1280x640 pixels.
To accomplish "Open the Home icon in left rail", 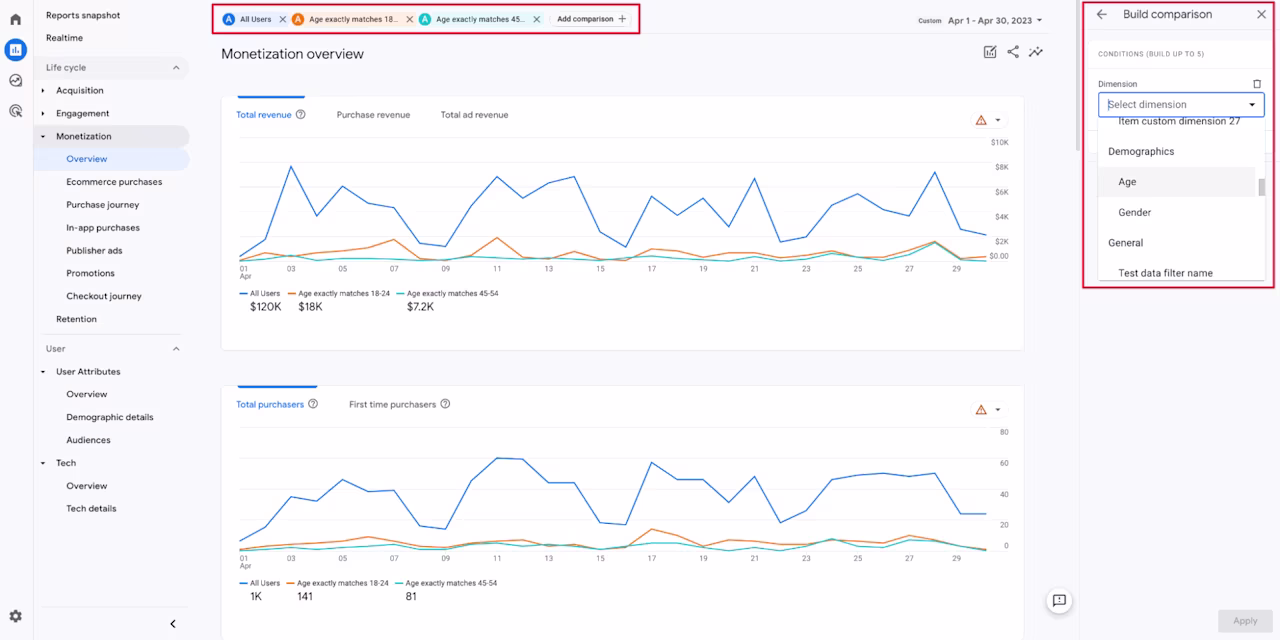I will [x=15, y=19].
